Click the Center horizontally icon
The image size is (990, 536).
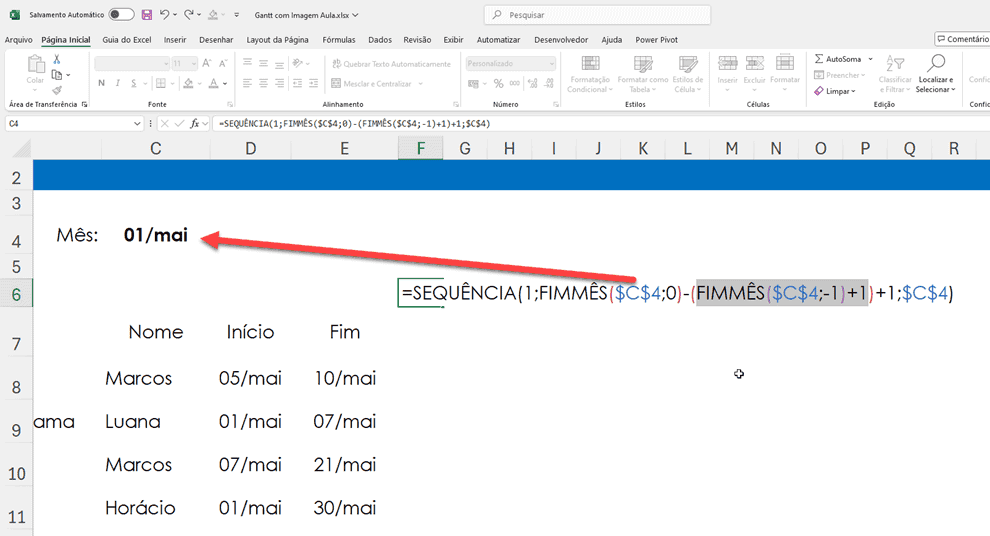pyautogui.click(x=263, y=83)
